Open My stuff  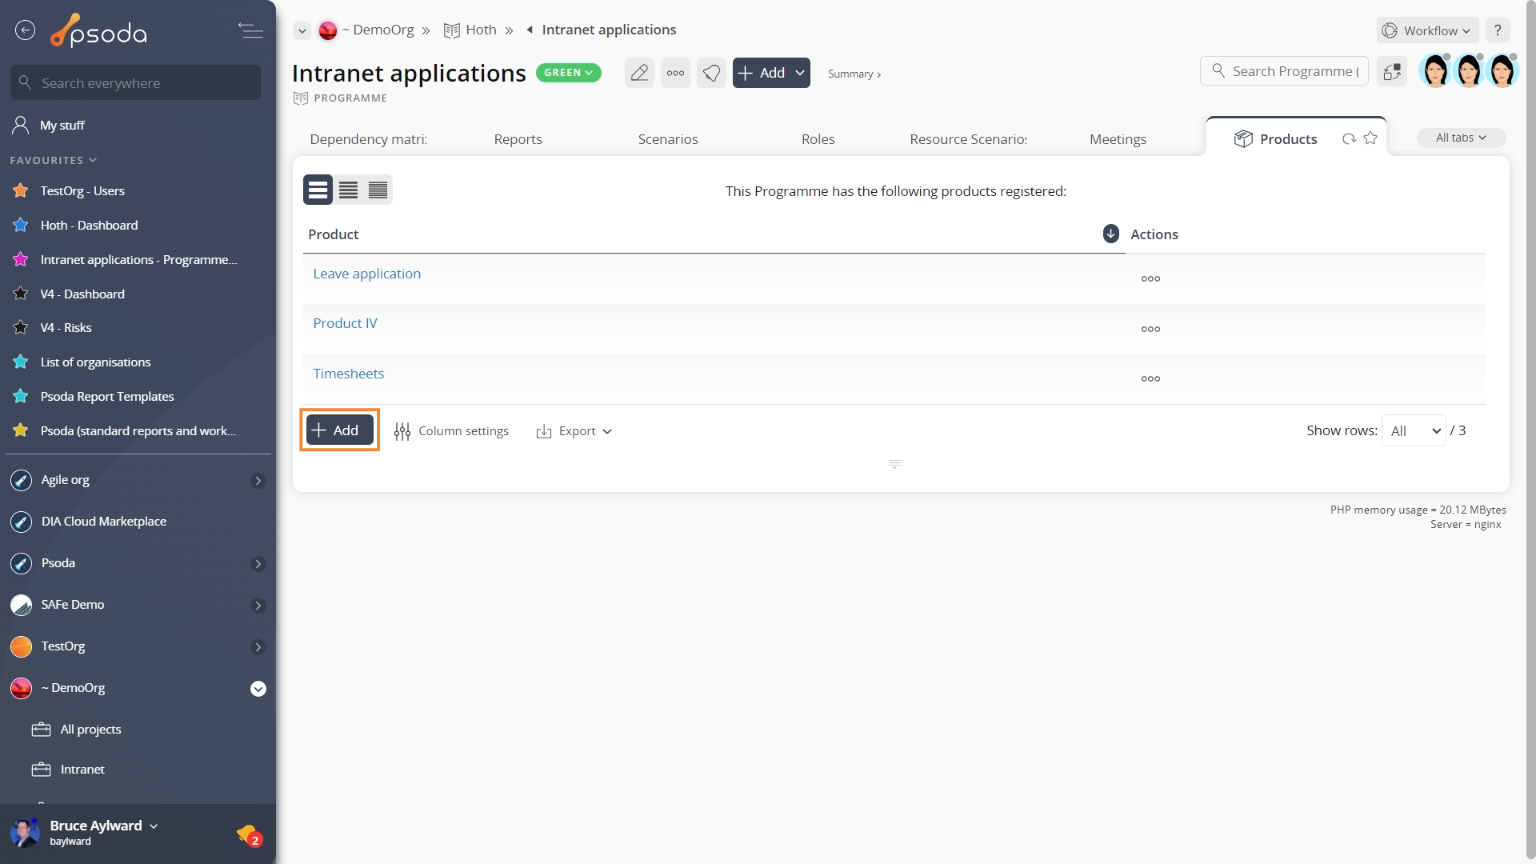pyautogui.click(x=62, y=126)
